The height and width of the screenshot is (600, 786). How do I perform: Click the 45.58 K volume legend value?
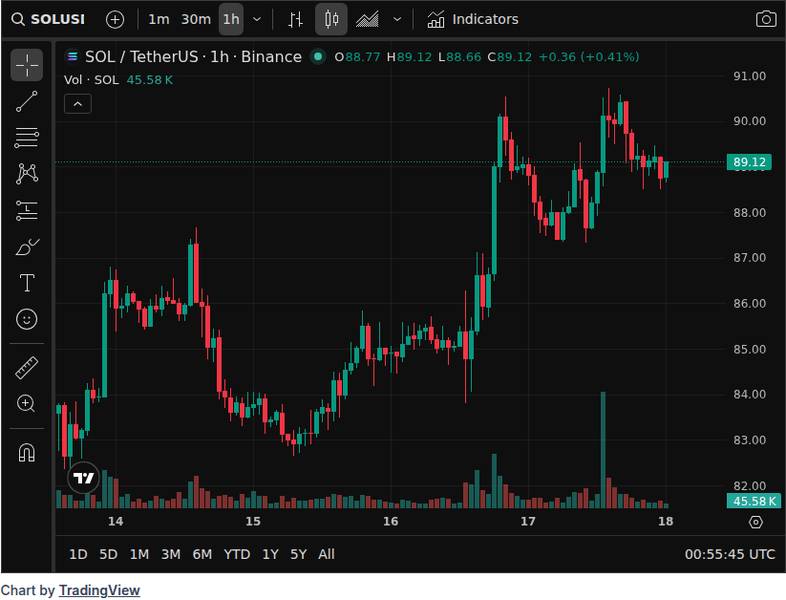point(149,80)
